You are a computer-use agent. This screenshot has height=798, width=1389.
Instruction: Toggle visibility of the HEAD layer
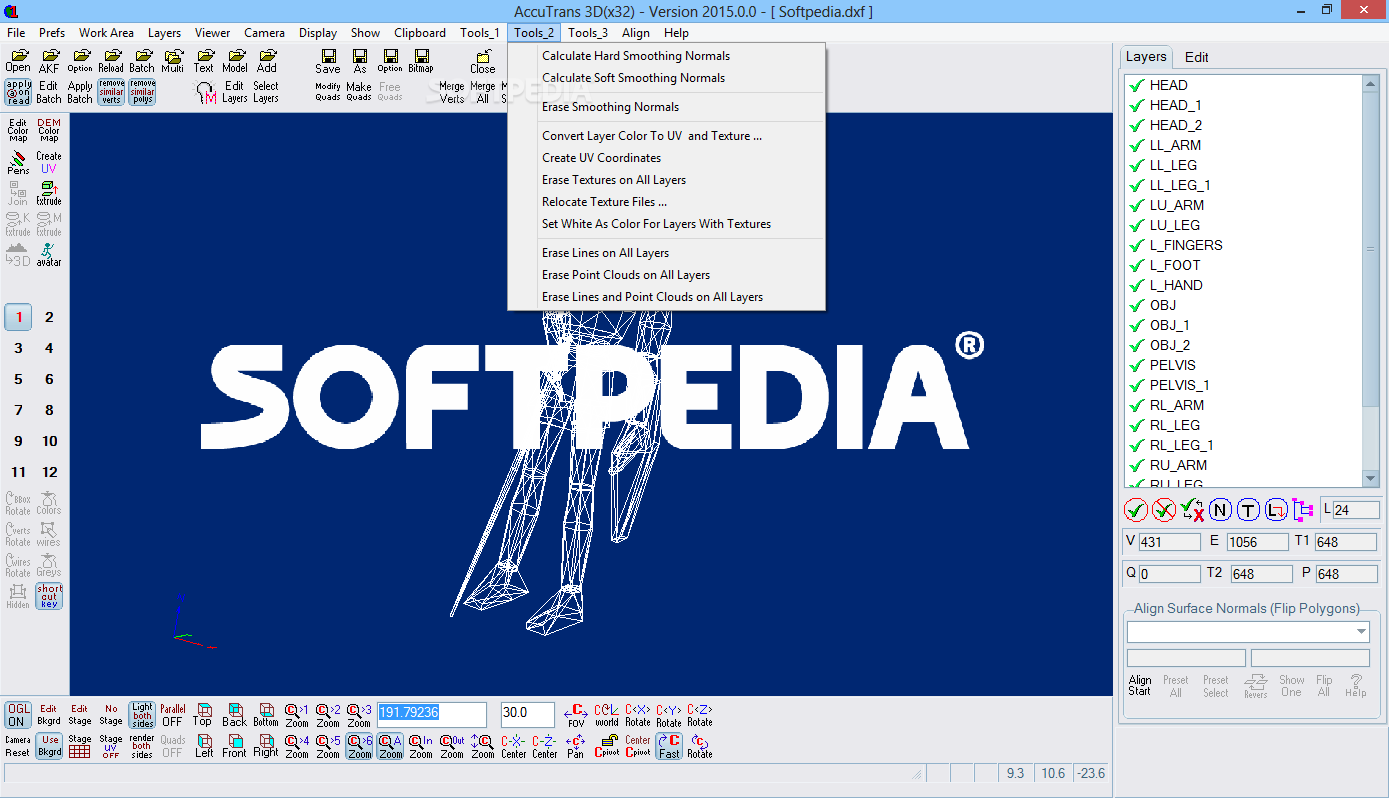1136,85
